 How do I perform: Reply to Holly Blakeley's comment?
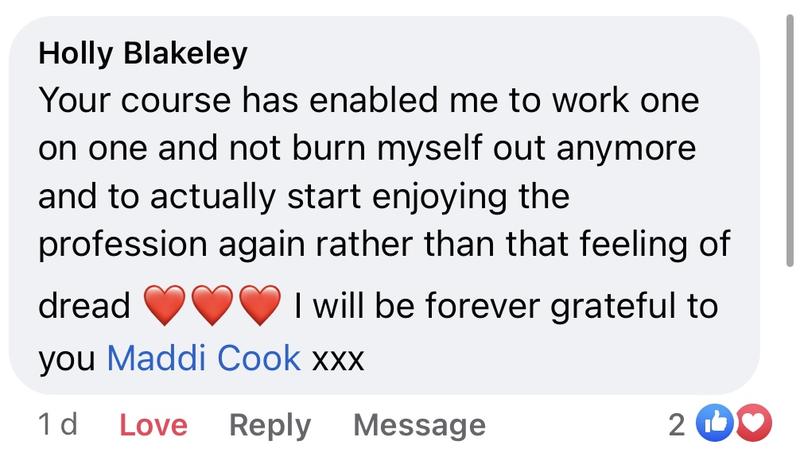click(x=270, y=425)
